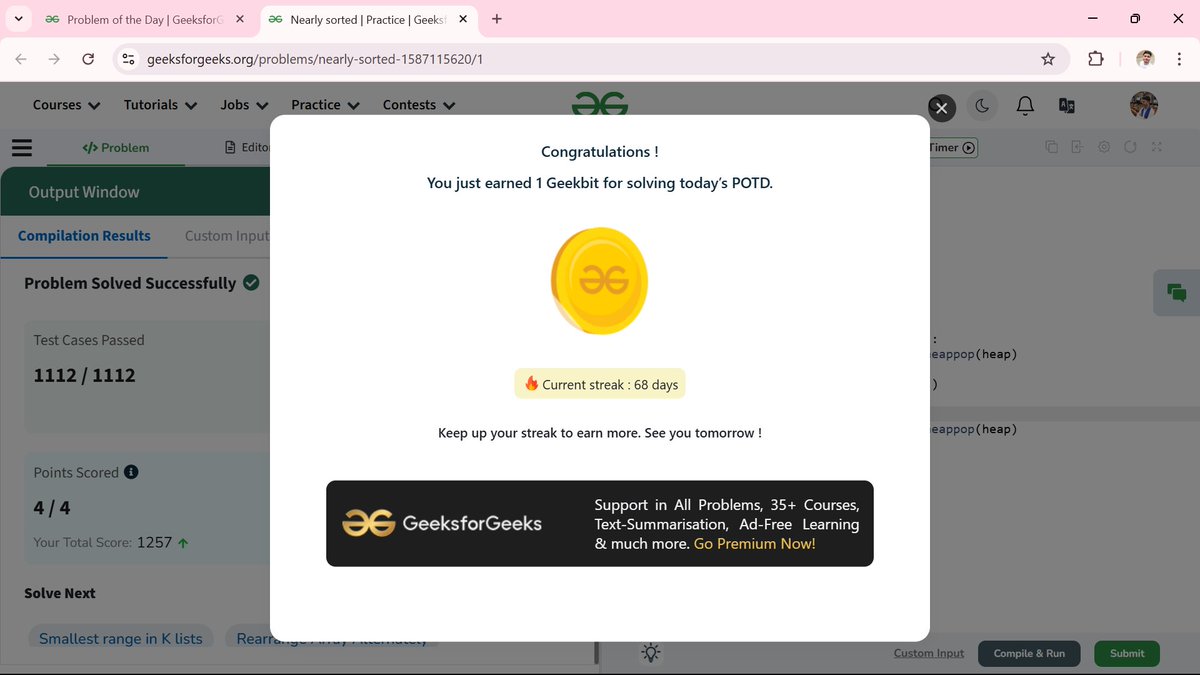The height and width of the screenshot is (675, 1200).
Task: Expand the Tutorials dropdown menu
Action: coord(160,105)
